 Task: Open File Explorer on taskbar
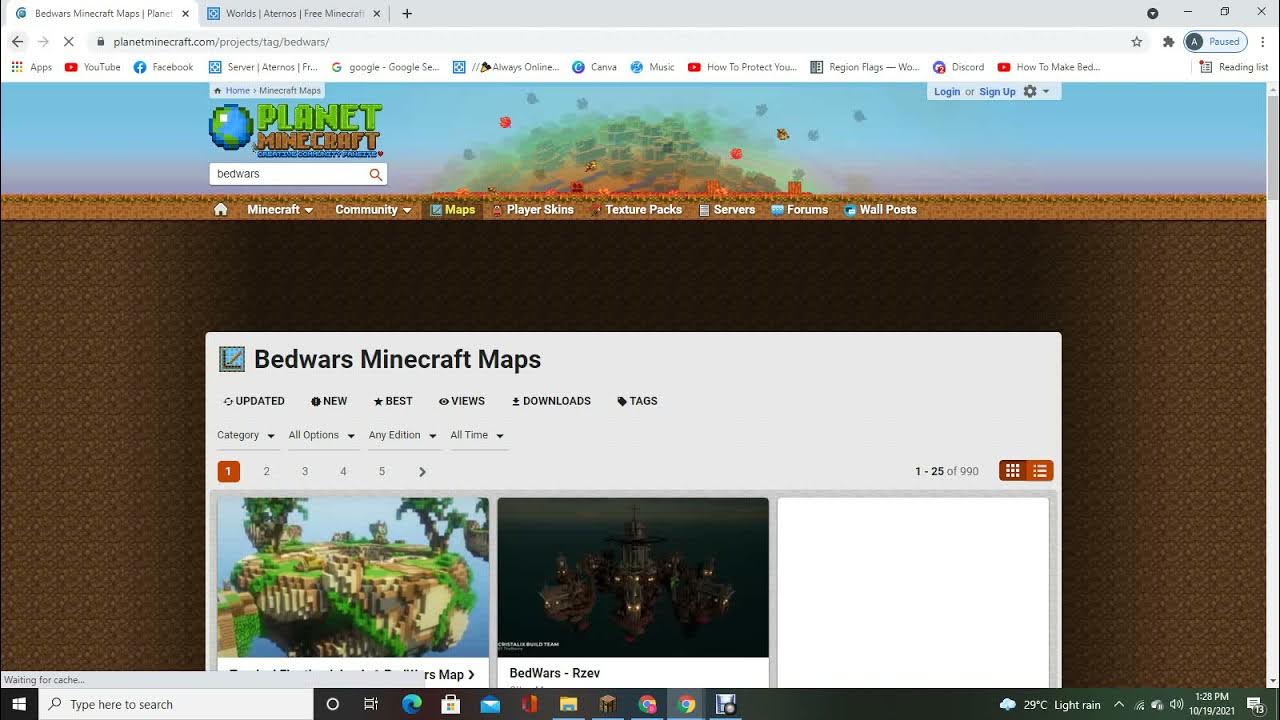click(568, 704)
